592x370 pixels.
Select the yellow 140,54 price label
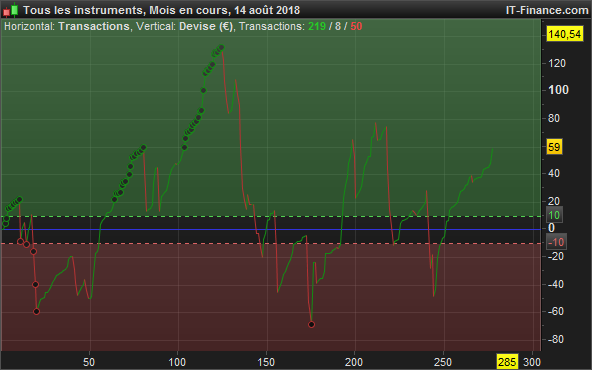(564, 34)
